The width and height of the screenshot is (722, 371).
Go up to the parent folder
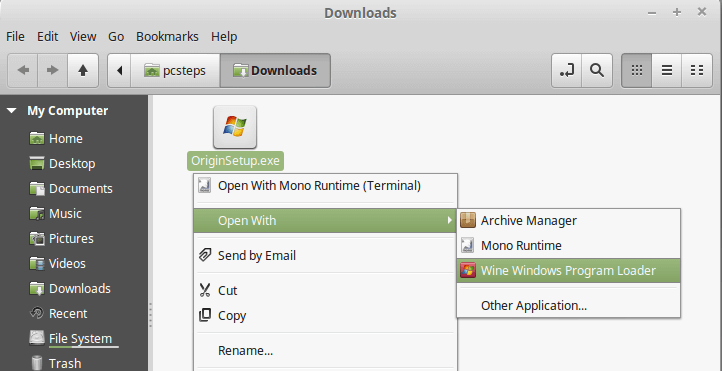click(x=83, y=70)
